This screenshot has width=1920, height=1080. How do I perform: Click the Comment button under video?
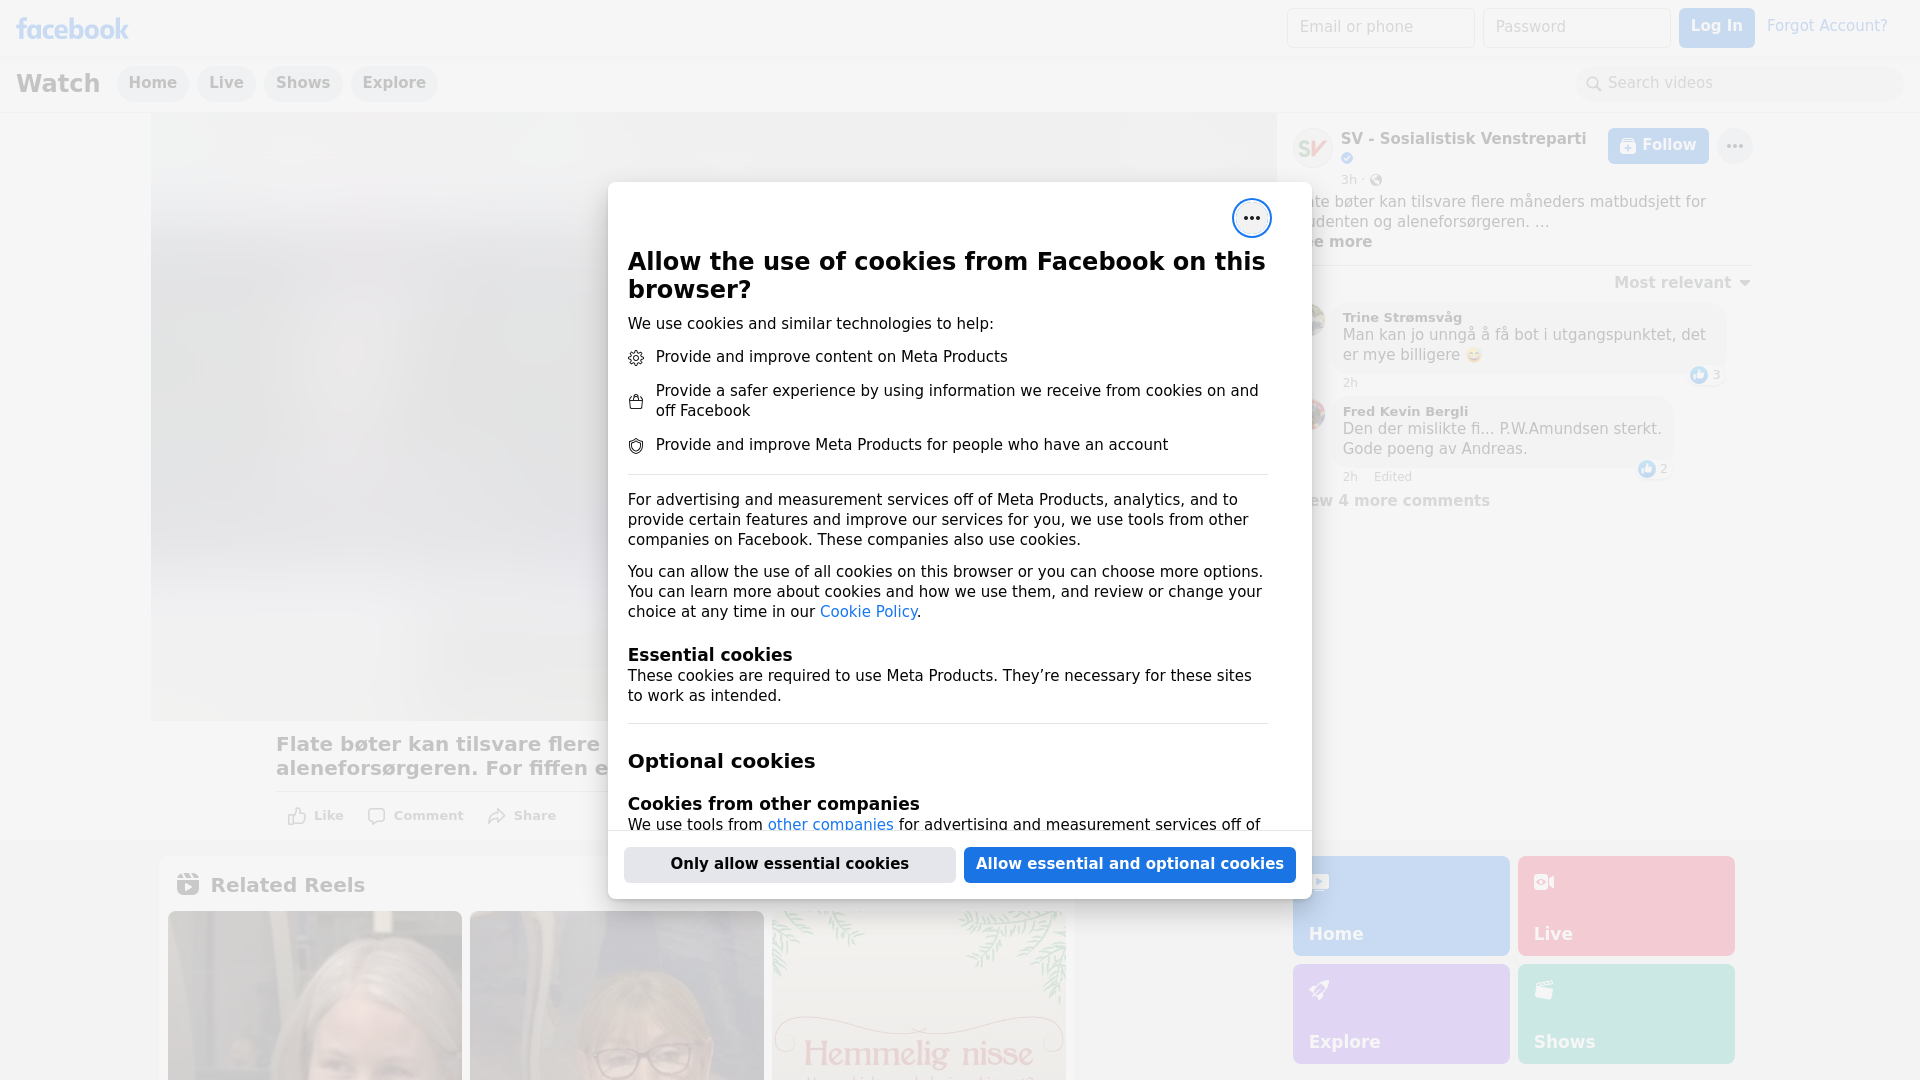pos(415,816)
